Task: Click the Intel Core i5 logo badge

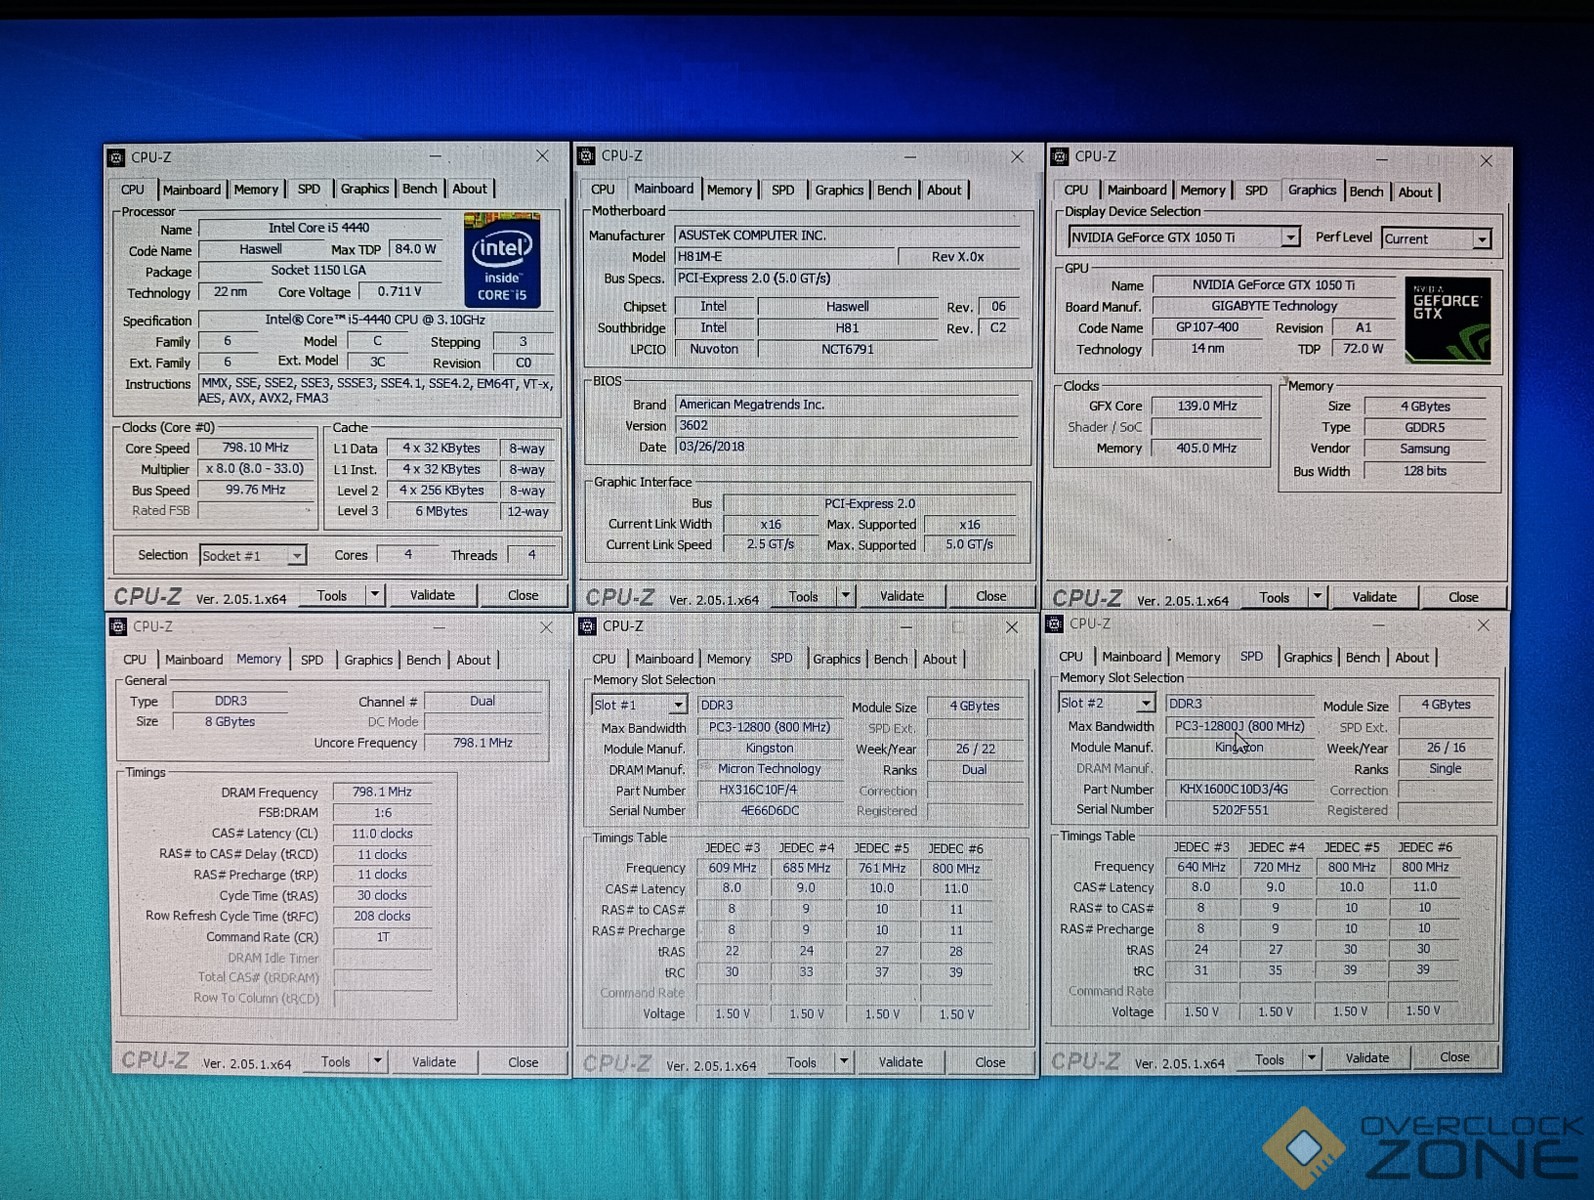Action: (502, 260)
